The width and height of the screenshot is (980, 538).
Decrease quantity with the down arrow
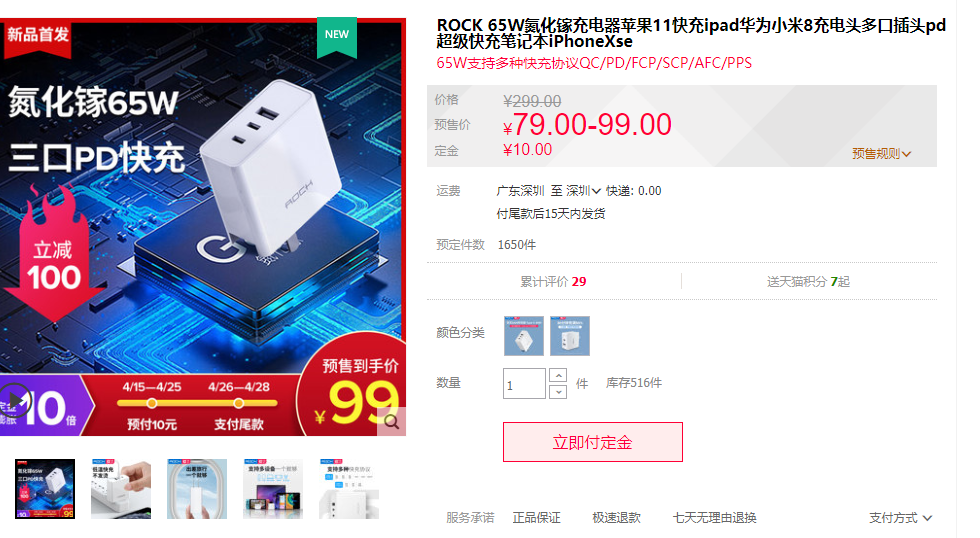558,392
